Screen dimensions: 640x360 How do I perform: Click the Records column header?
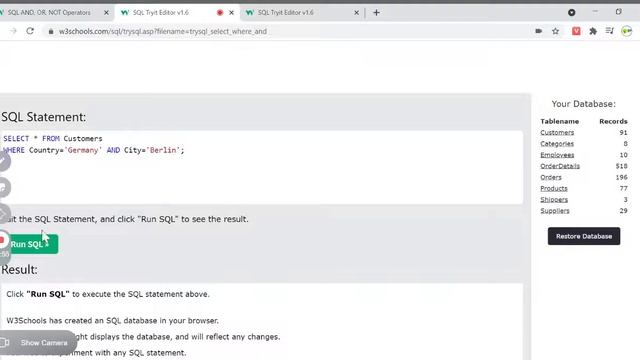coord(613,121)
